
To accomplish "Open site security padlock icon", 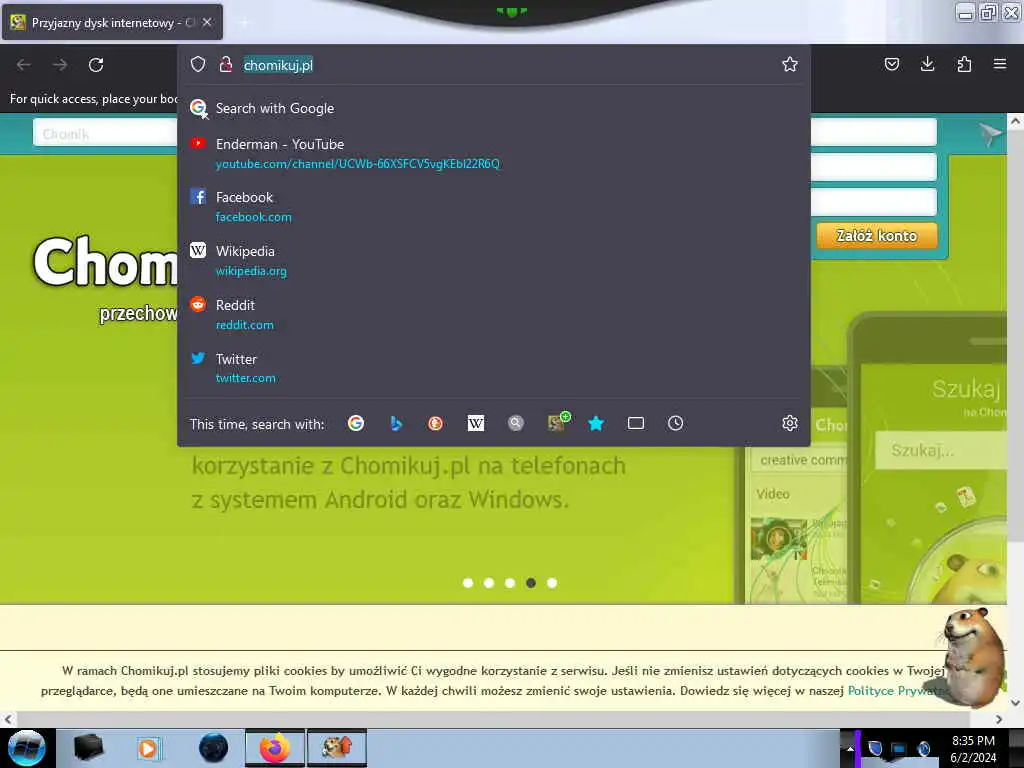I will tap(225, 64).
